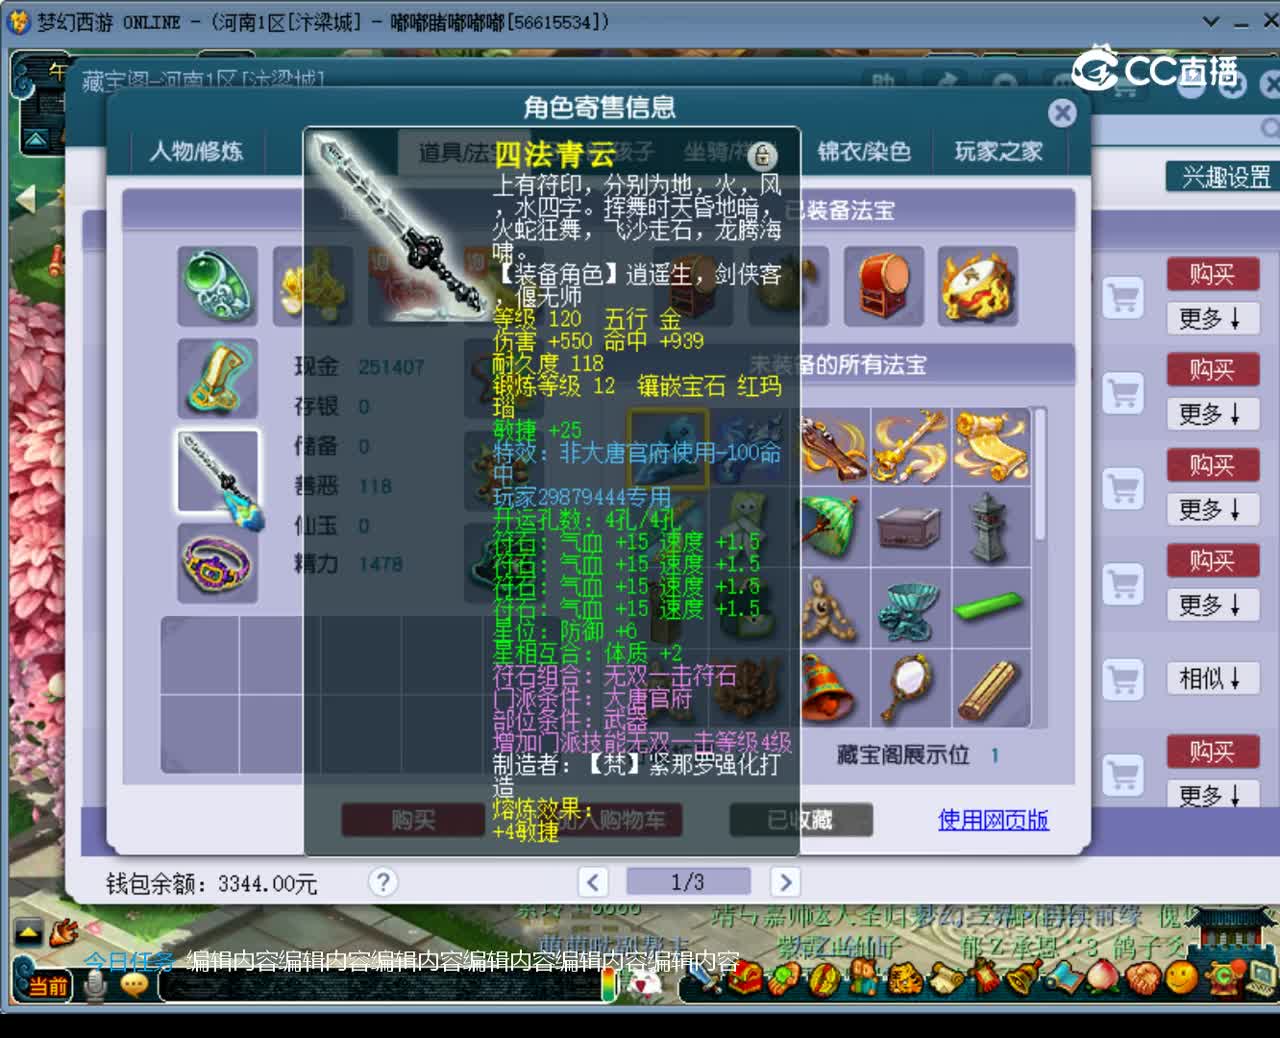Screen dimensions: 1280x1038
Task: Select the bamboo slip scroll treasure
Action: [991, 688]
